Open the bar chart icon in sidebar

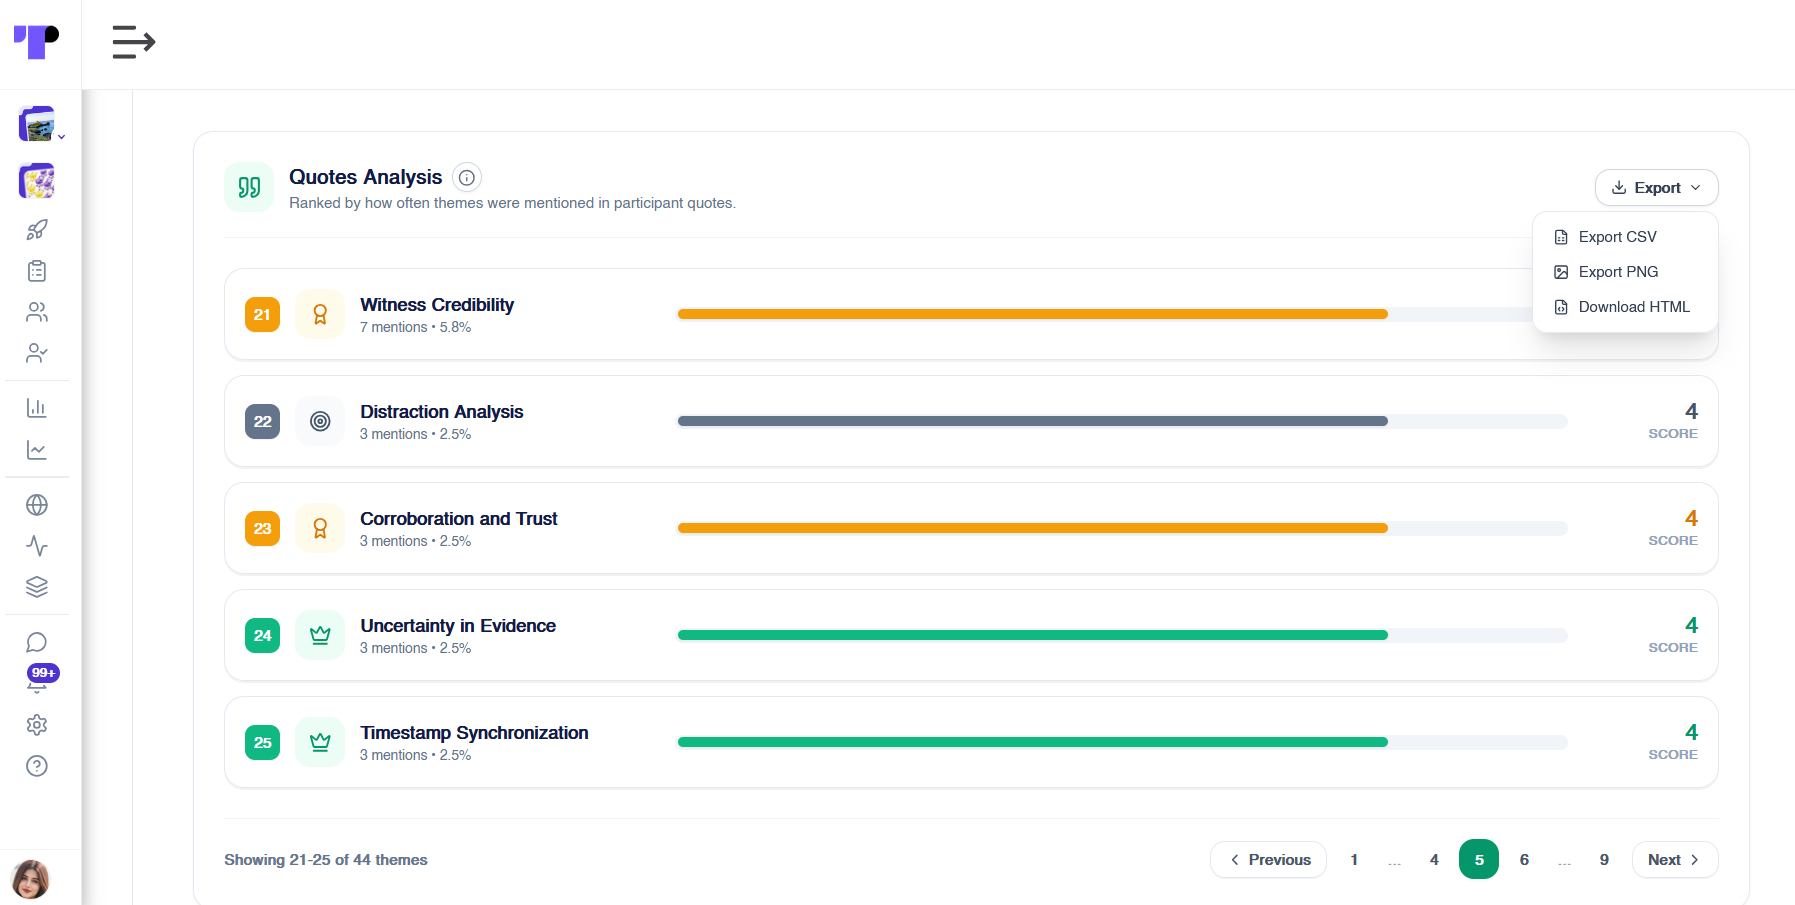[x=37, y=408]
